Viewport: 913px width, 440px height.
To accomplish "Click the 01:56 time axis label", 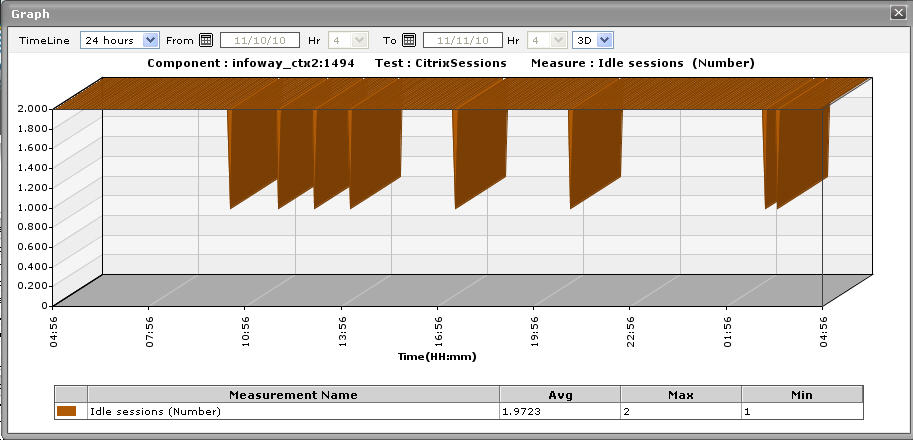I will coord(727,331).
